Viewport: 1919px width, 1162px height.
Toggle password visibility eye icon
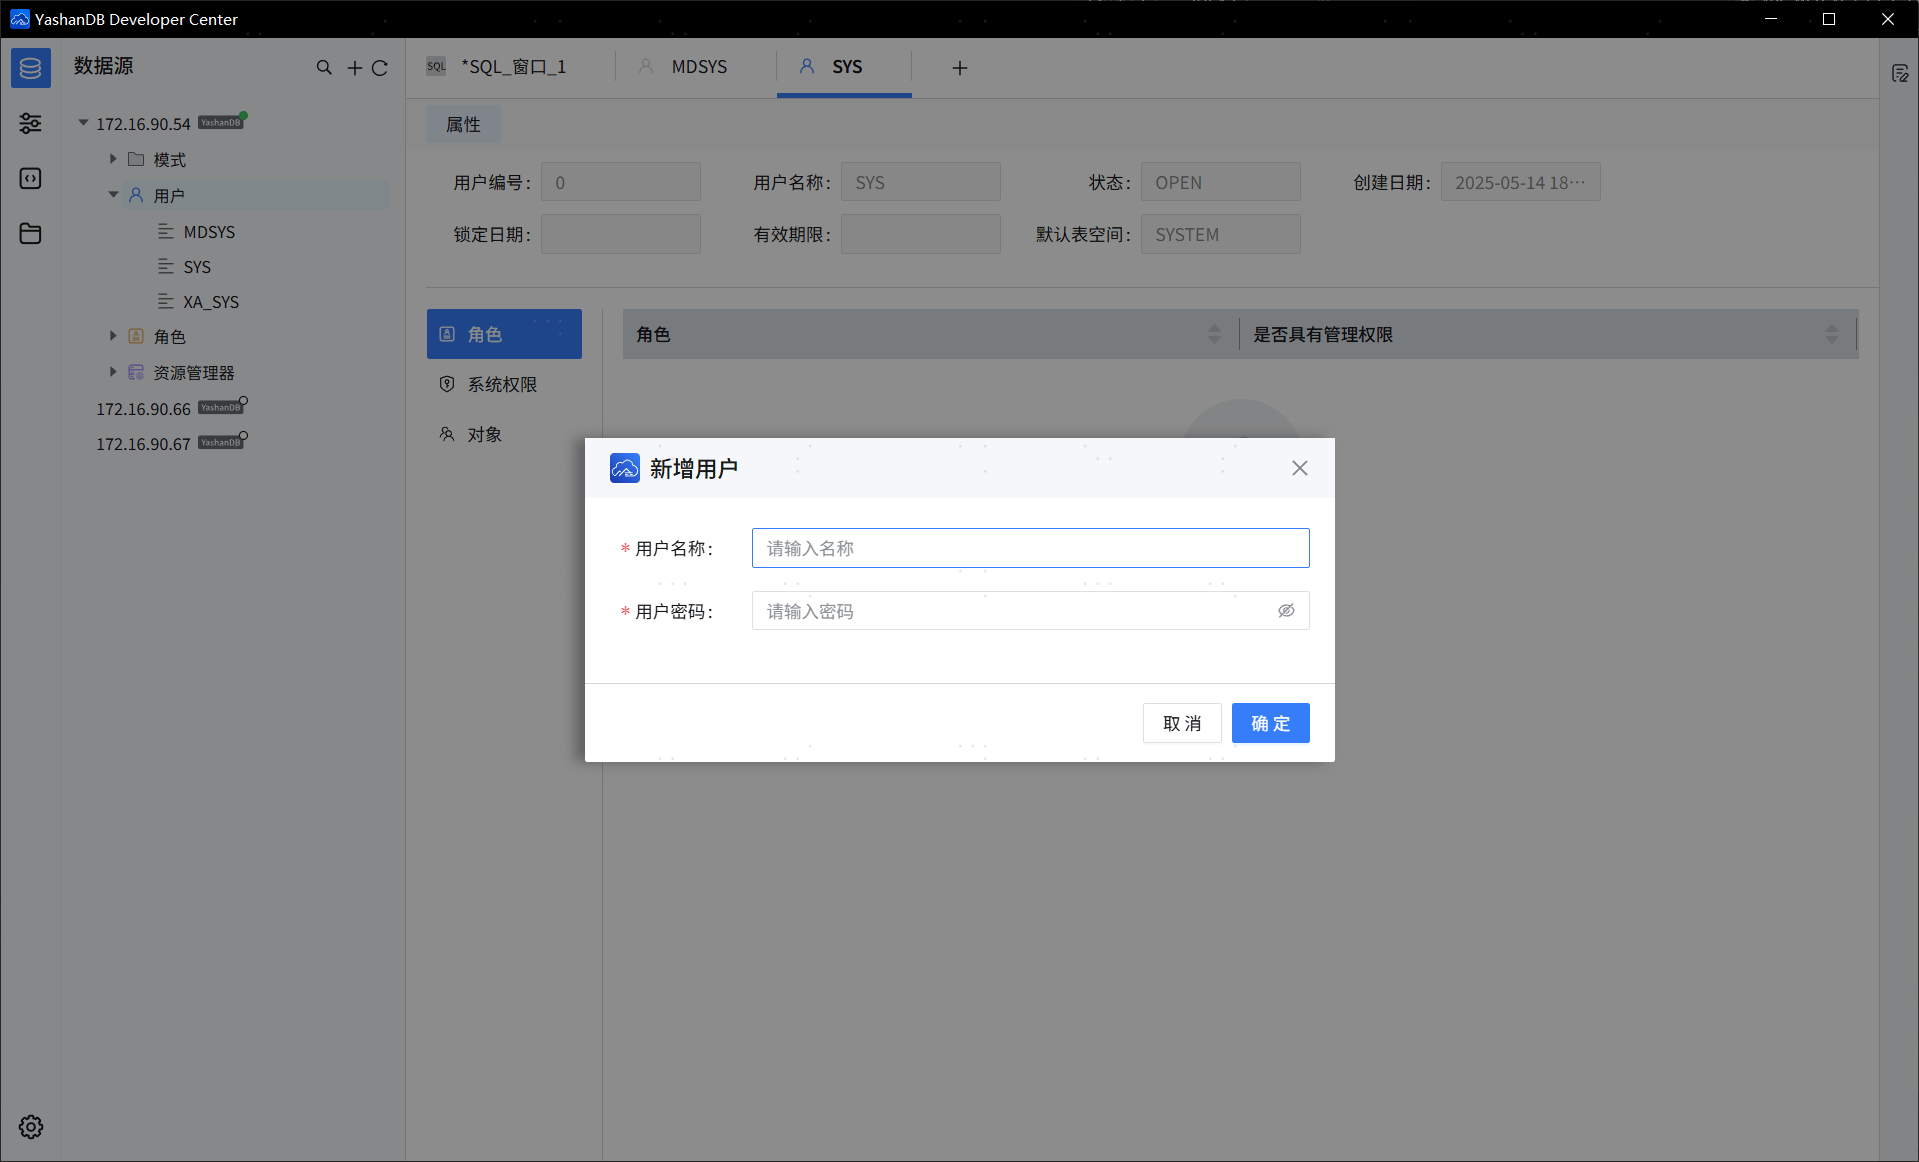coord(1286,611)
